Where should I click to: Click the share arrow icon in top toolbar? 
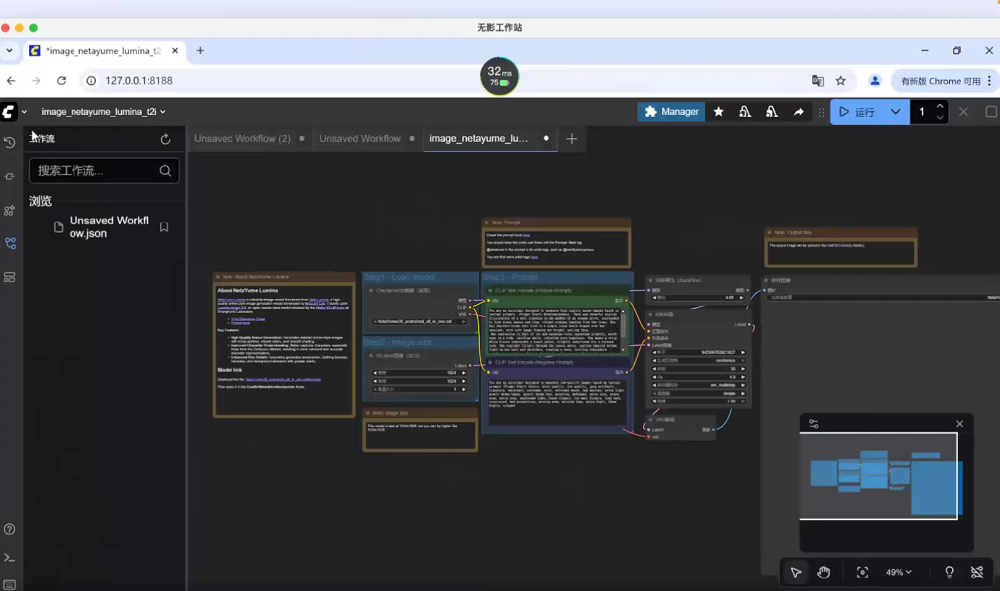pos(798,112)
